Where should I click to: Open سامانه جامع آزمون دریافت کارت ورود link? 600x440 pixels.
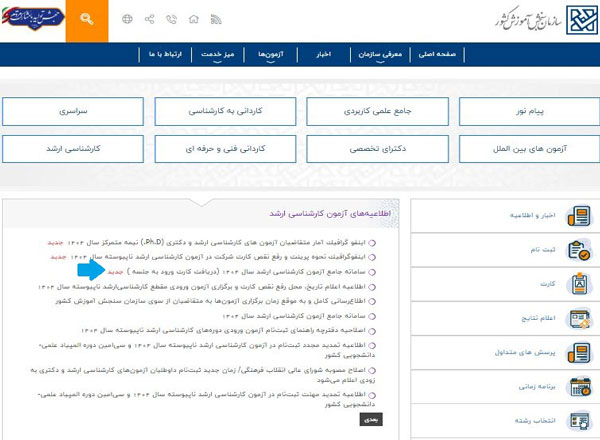tap(246, 272)
